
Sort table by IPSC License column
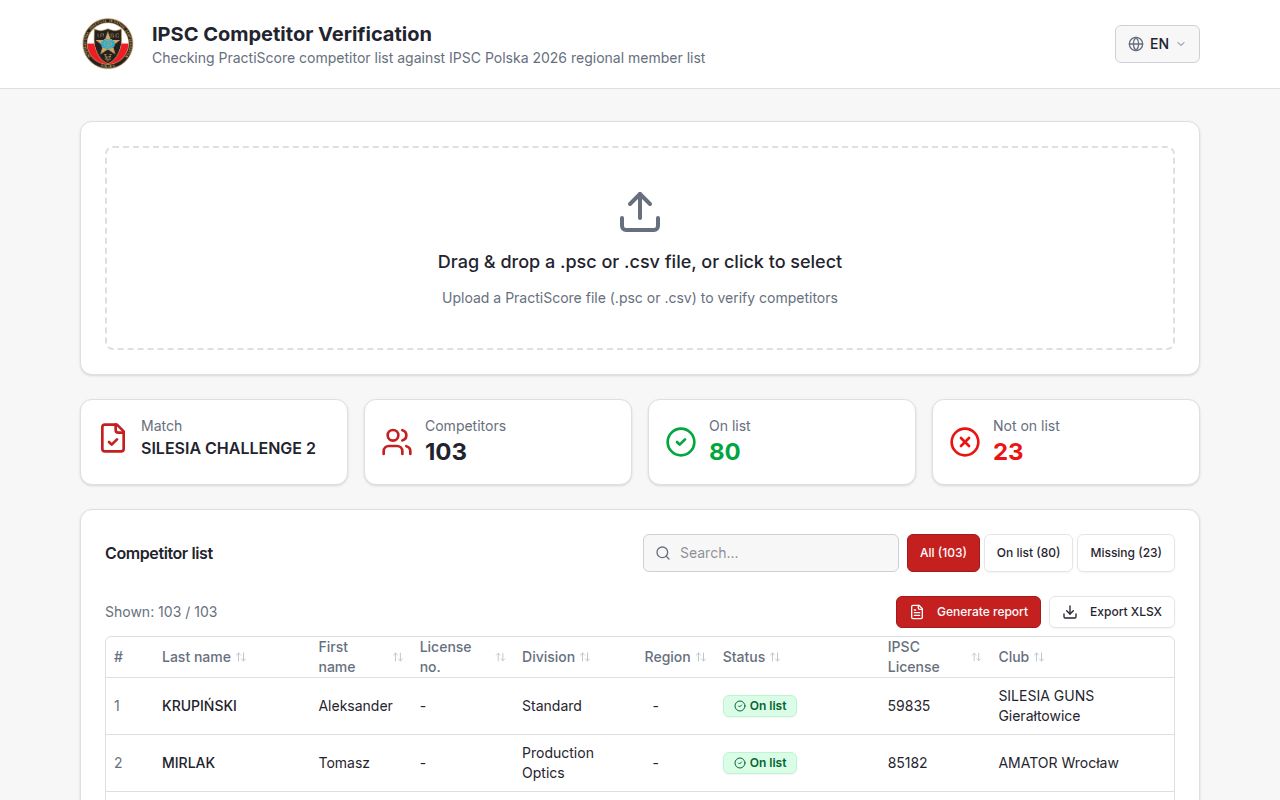point(934,657)
